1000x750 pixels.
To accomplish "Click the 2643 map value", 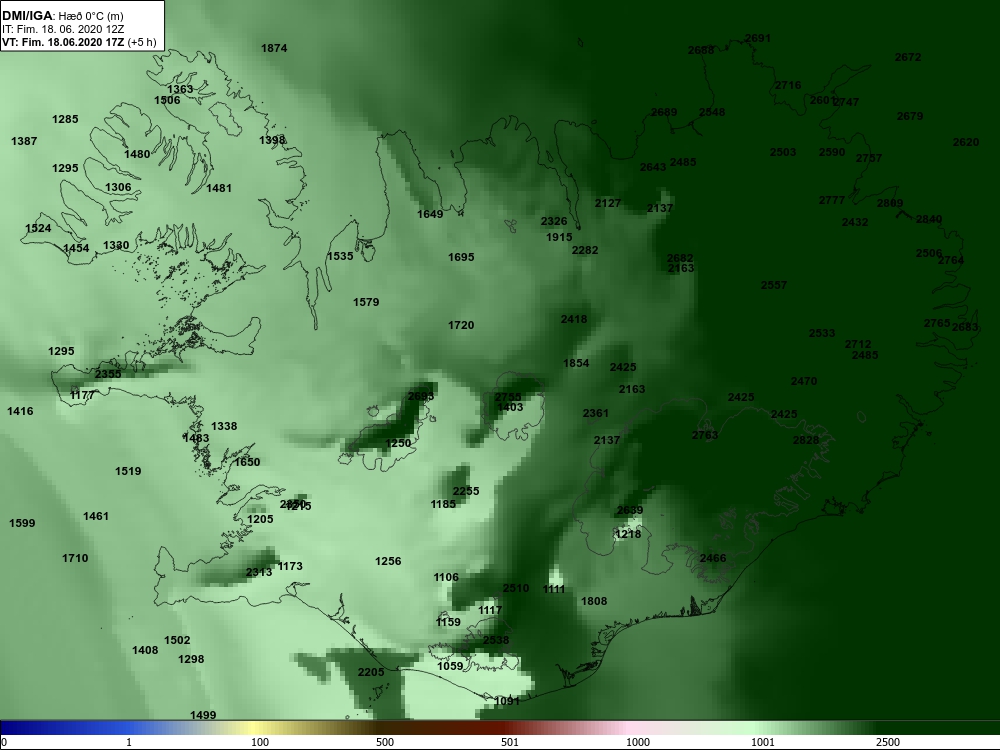I will [x=653, y=167].
